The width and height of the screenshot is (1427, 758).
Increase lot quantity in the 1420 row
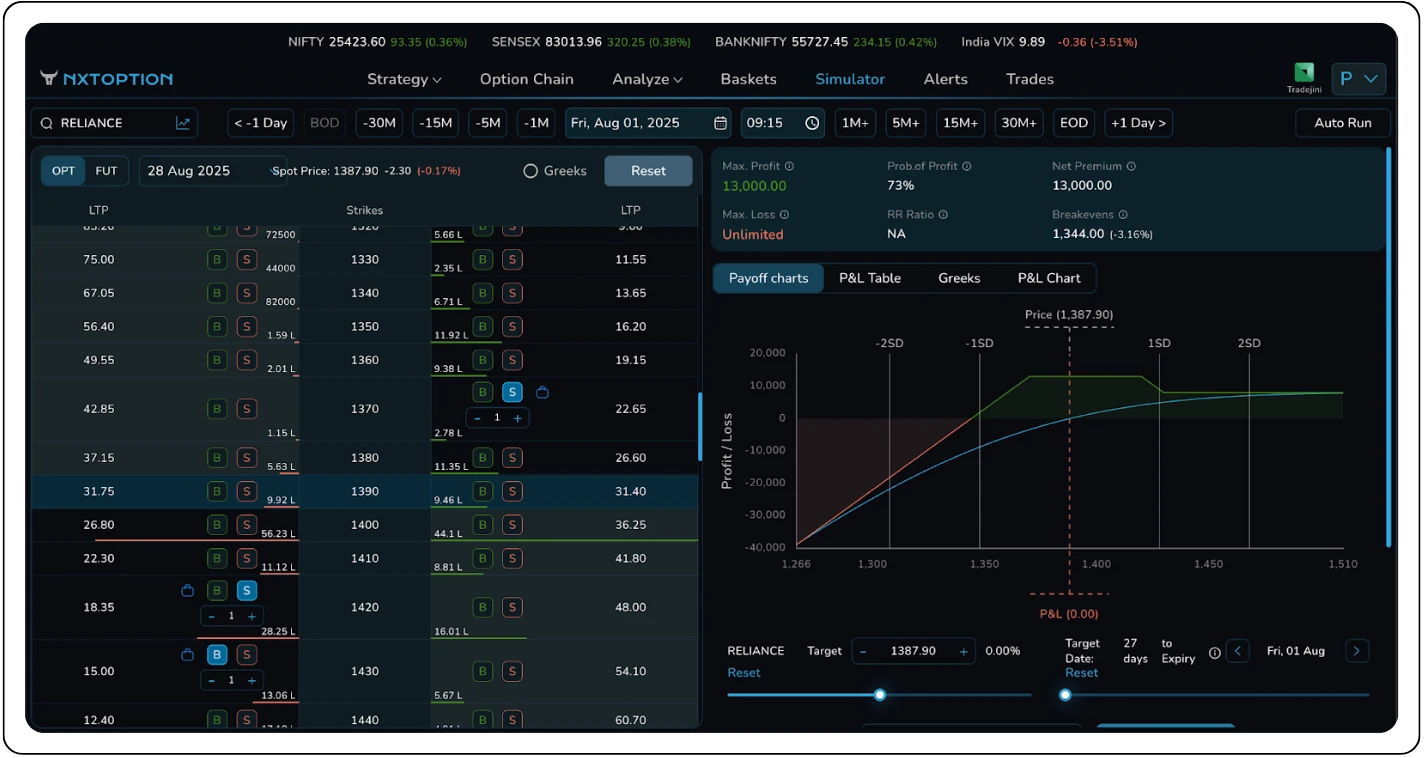click(x=252, y=616)
